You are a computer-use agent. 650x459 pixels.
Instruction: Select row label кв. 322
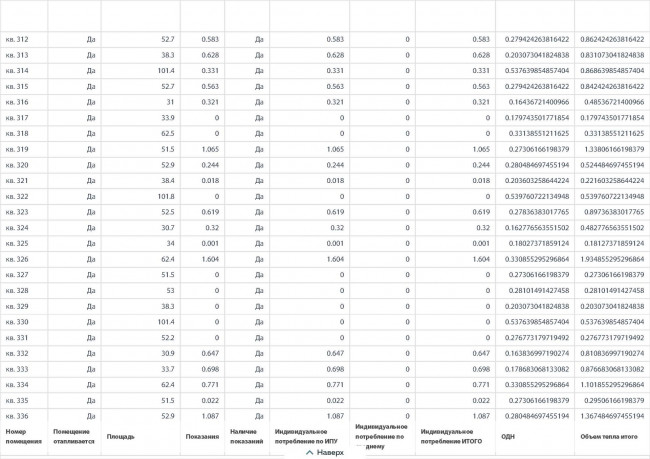pyautogui.click(x=17, y=197)
